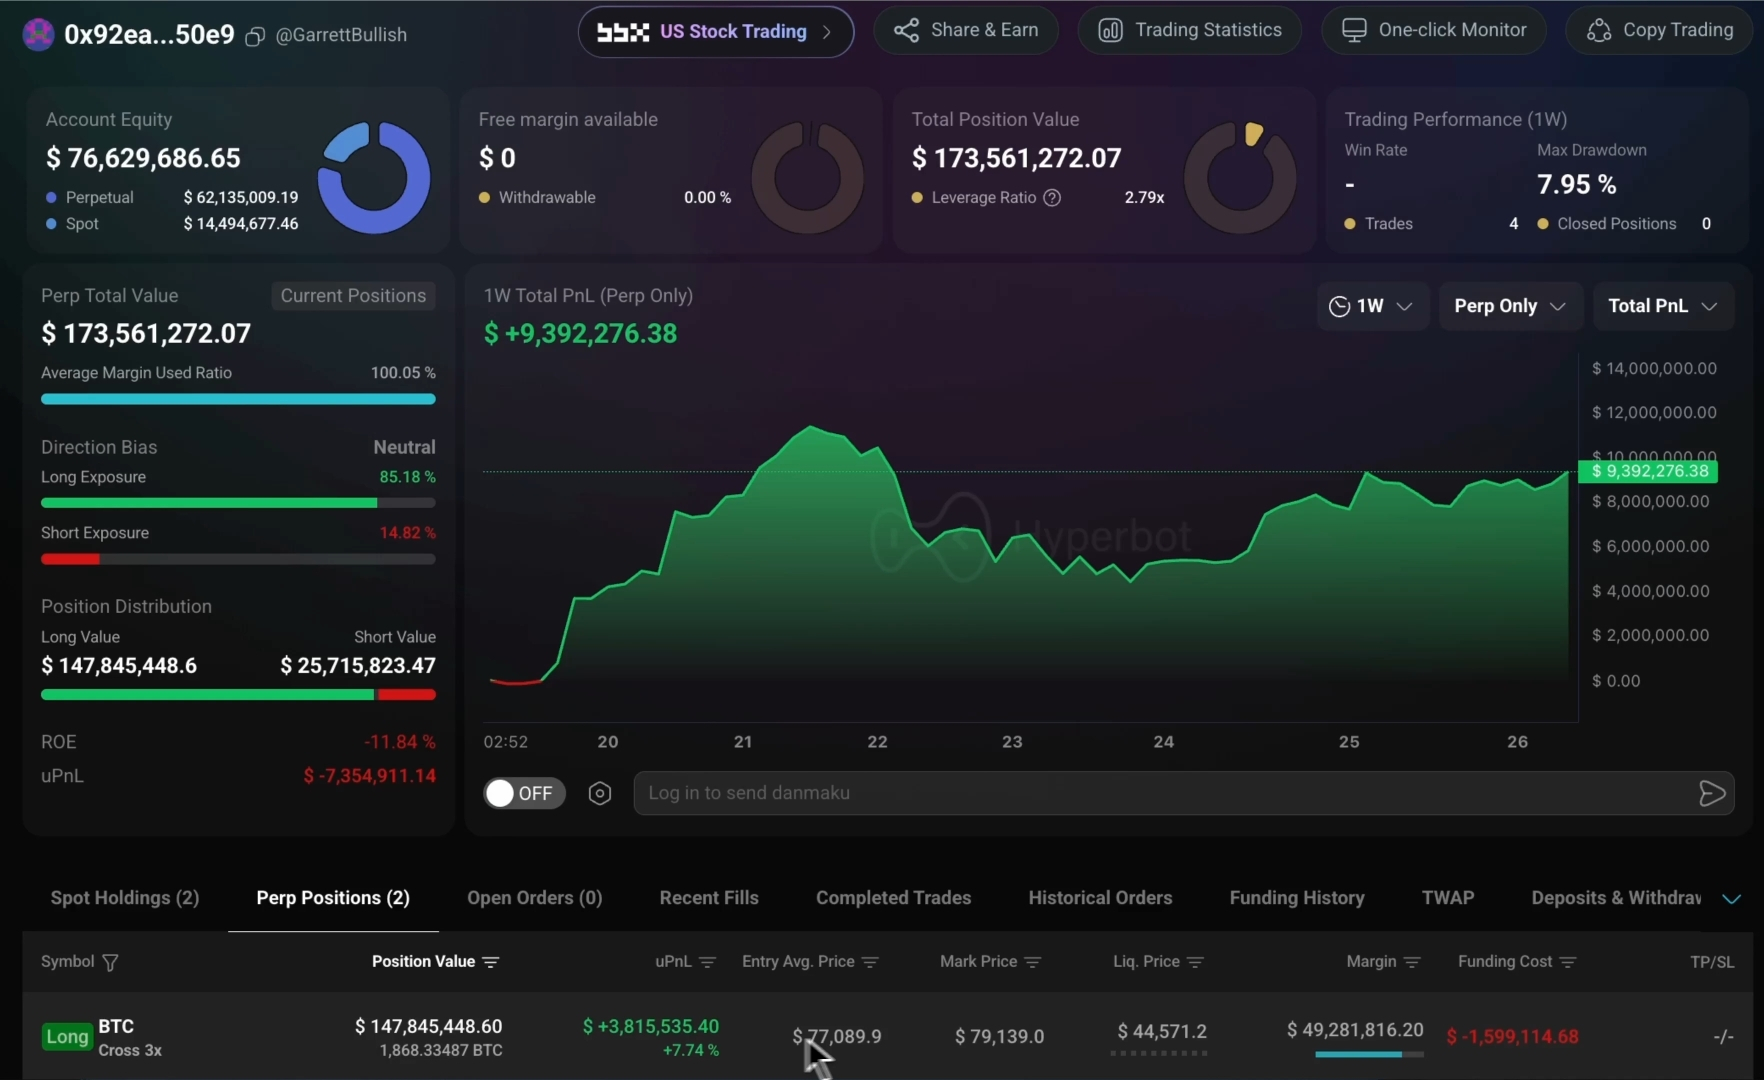The height and width of the screenshot is (1080, 1764).
Task: Open the Perp Only dropdown
Action: point(1510,306)
